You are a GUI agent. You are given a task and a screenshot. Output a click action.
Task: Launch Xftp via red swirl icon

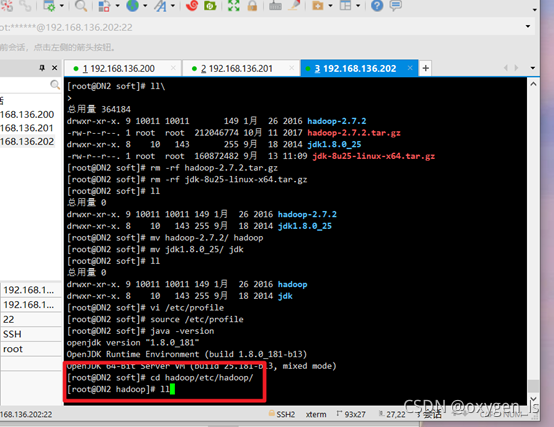191,5
